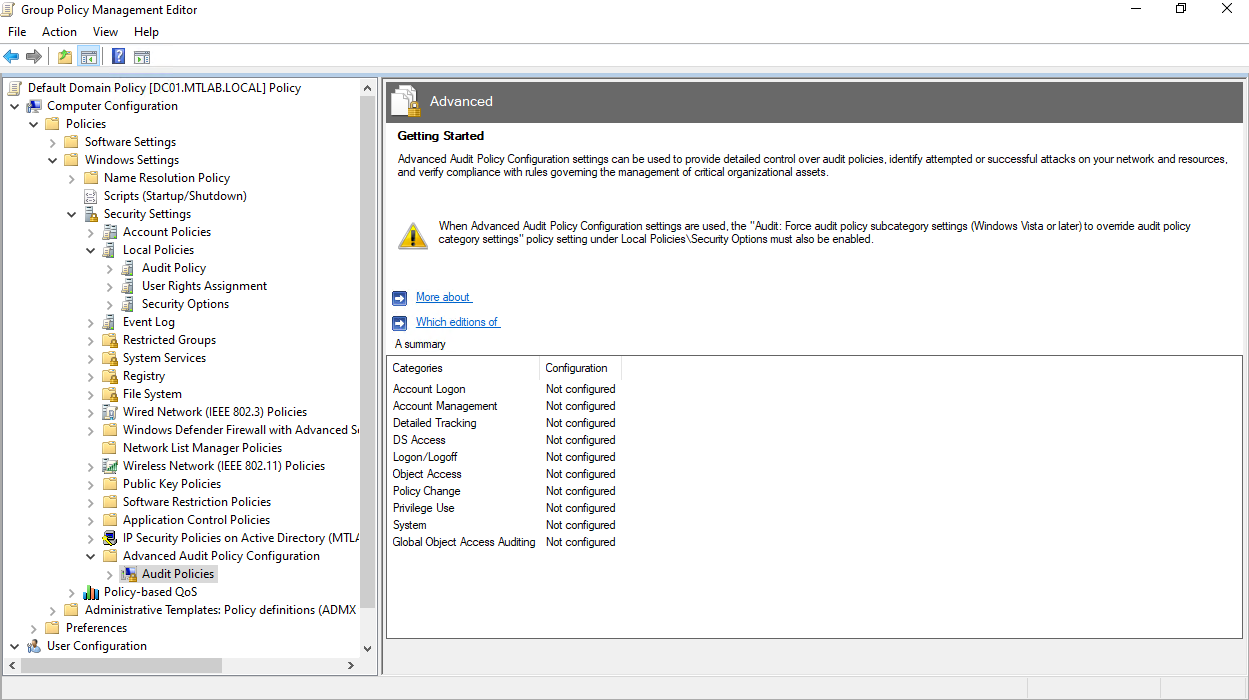Image resolution: width=1249 pixels, height=700 pixels.
Task: Select the Logon/Logoff category row
Action: point(504,457)
